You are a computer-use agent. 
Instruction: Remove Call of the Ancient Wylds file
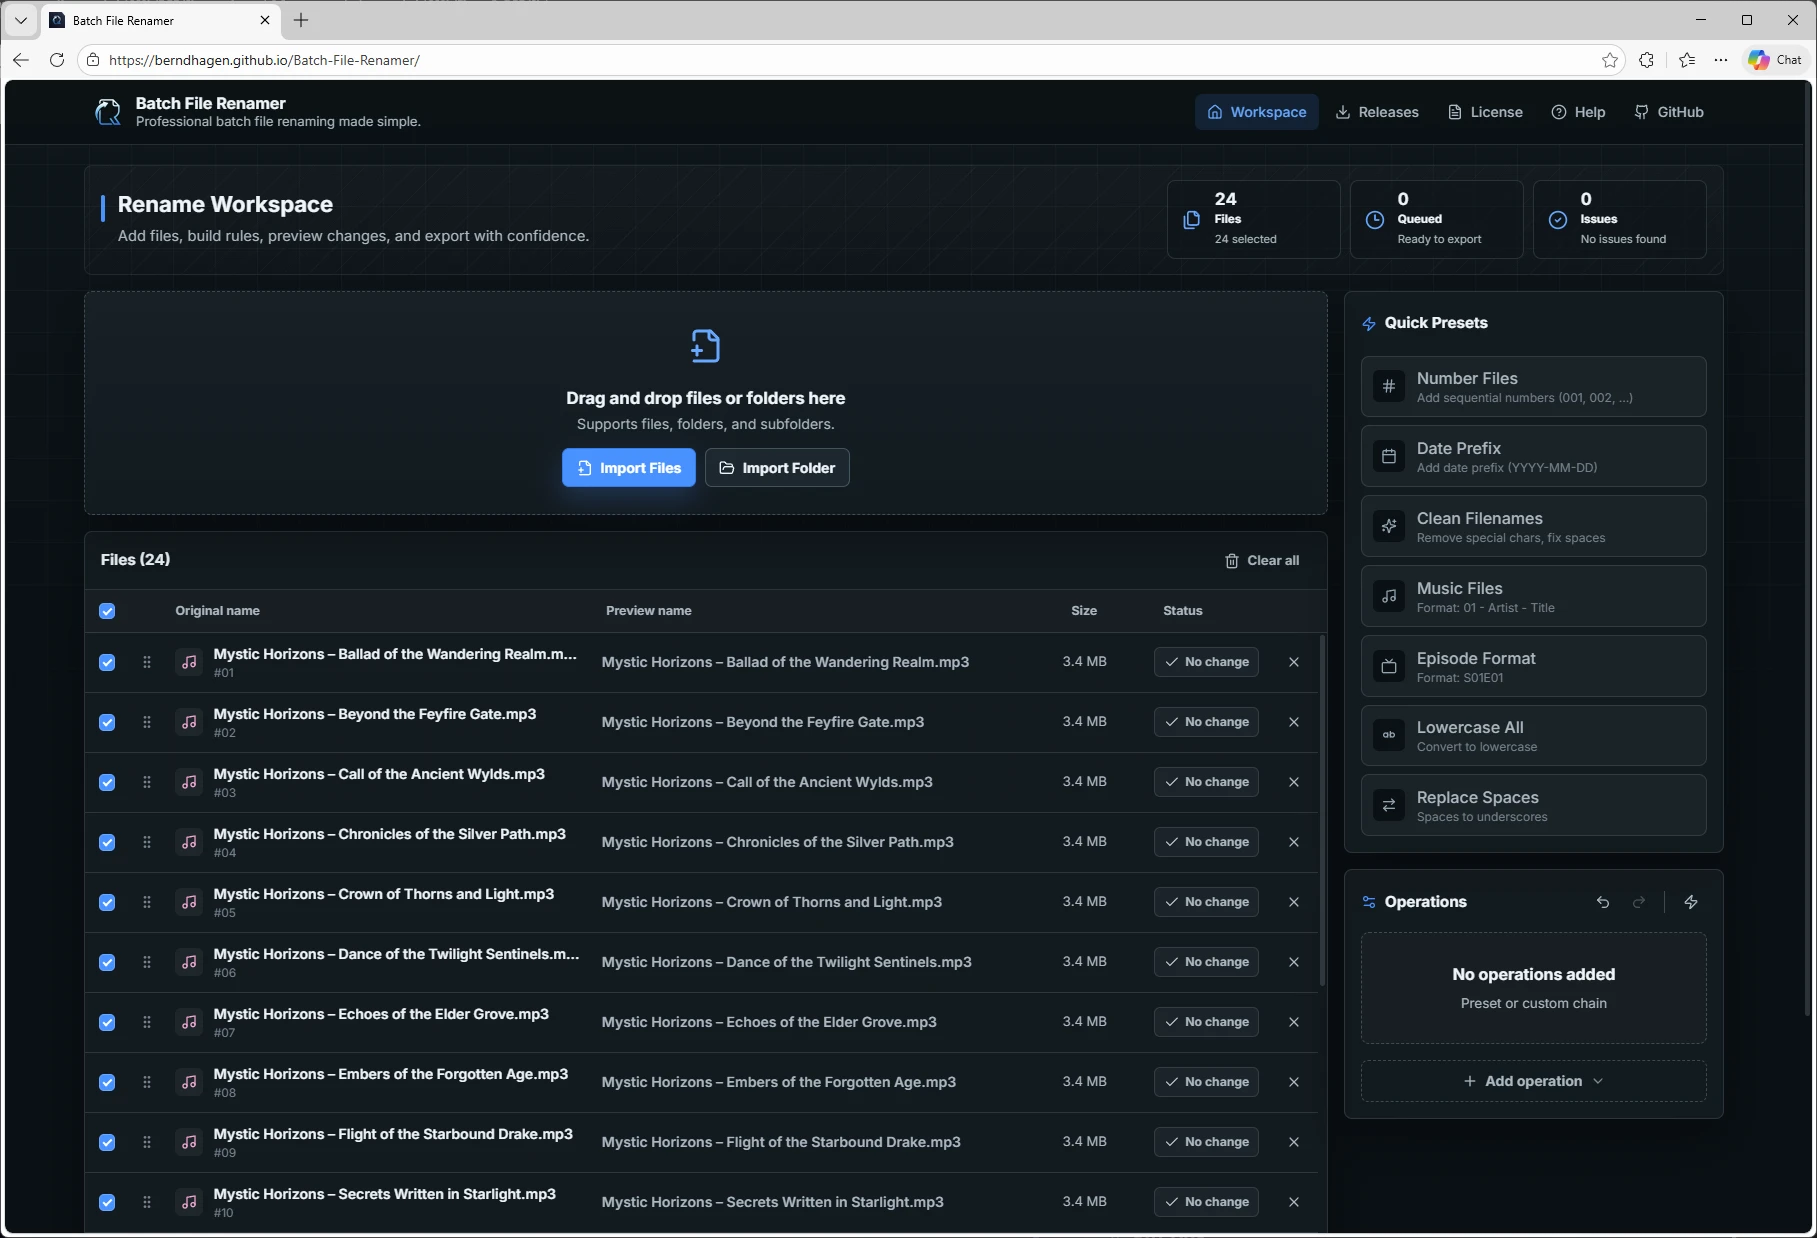tap(1294, 782)
